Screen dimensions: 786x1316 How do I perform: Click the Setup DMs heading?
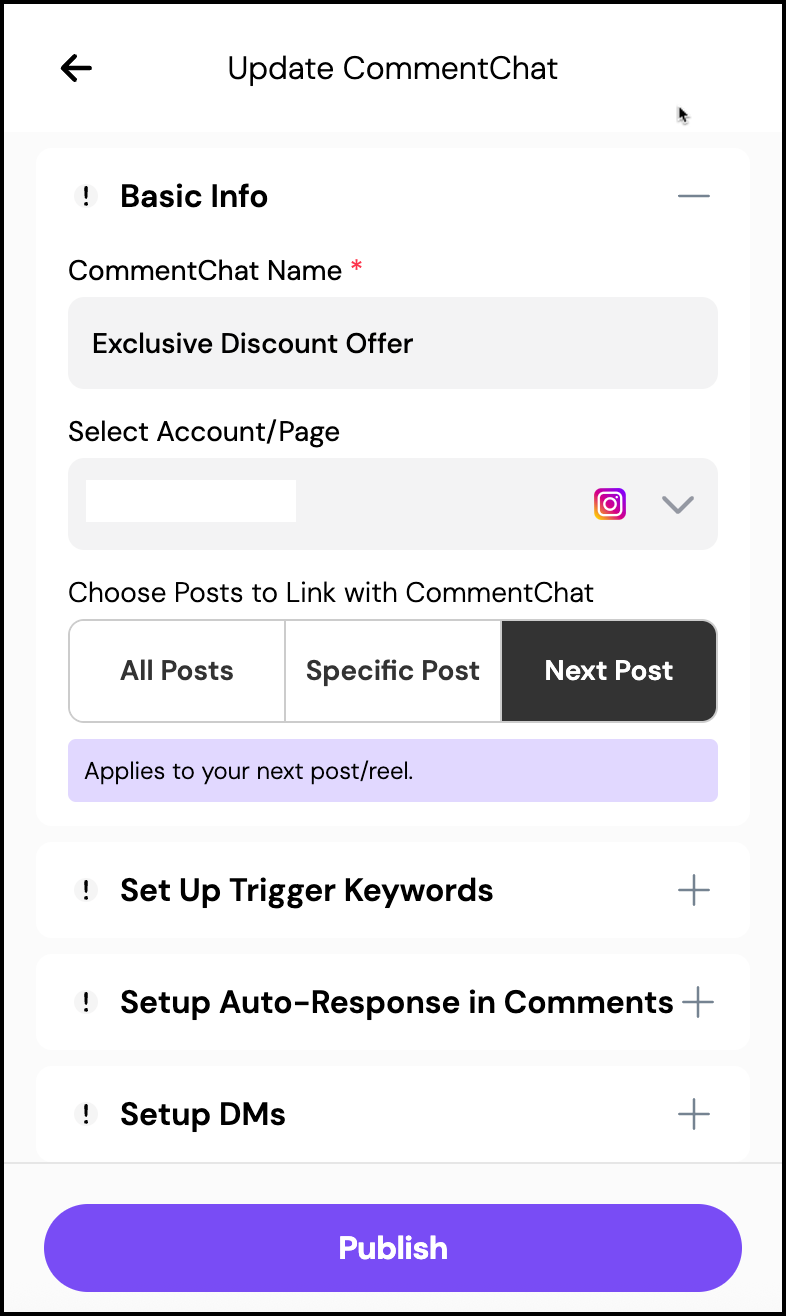203,1114
